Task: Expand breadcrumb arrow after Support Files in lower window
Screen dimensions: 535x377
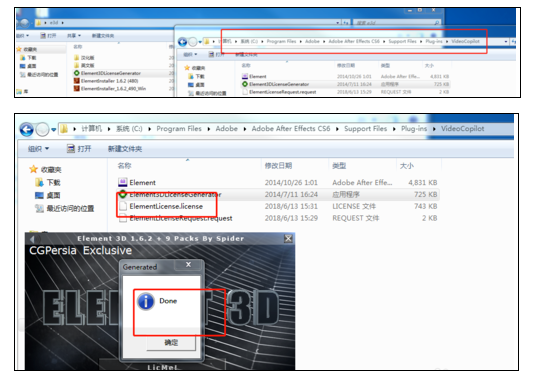Action: 394,129
